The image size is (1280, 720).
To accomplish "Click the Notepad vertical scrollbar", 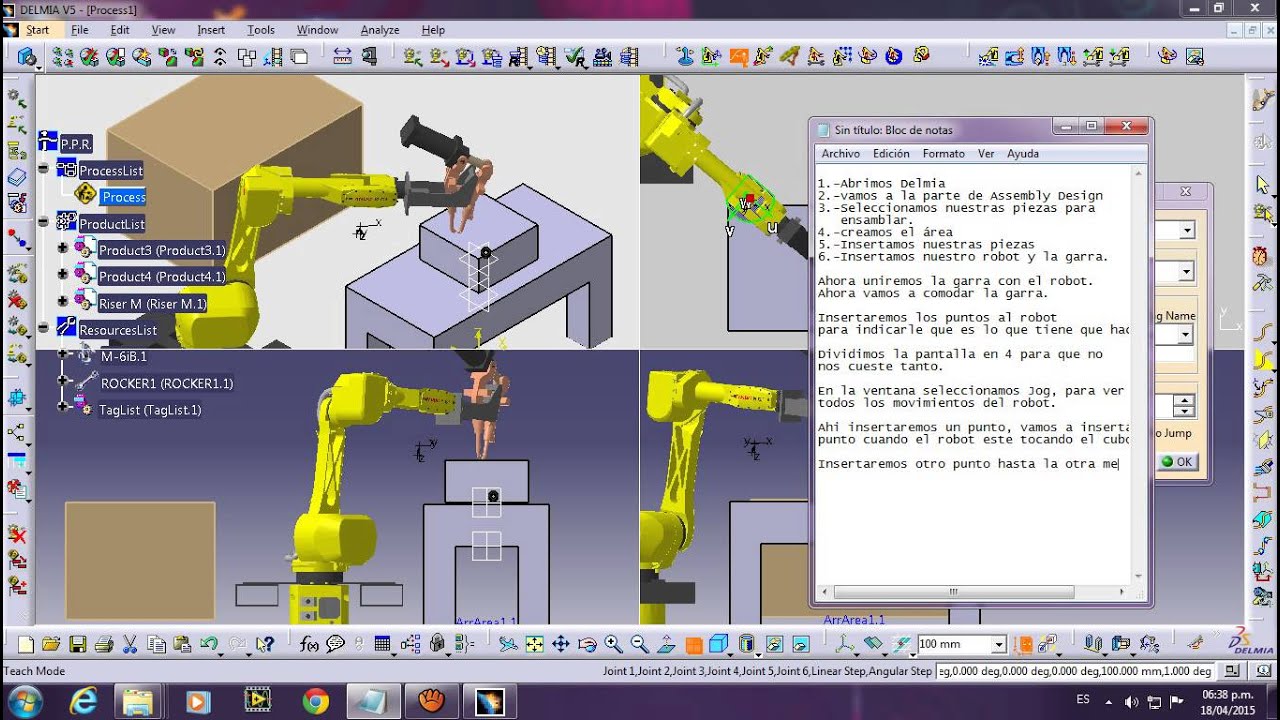I will [x=1140, y=375].
